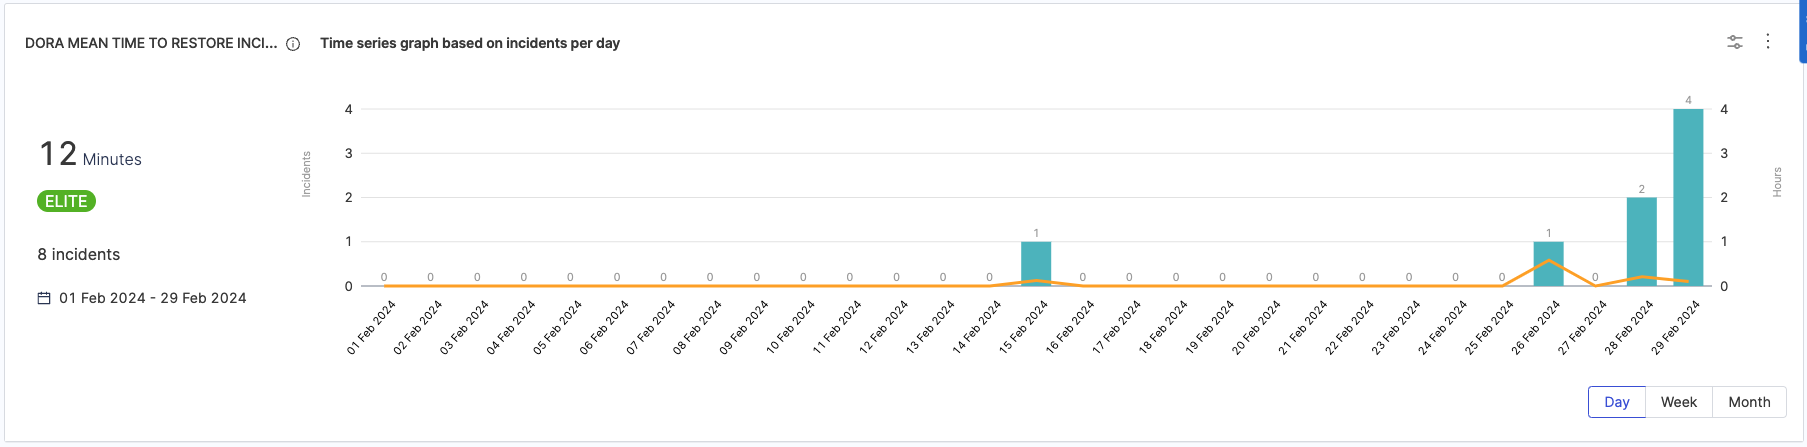
Task: Open the three-dot more options menu
Action: pyautogui.click(x=1768, y=41)
